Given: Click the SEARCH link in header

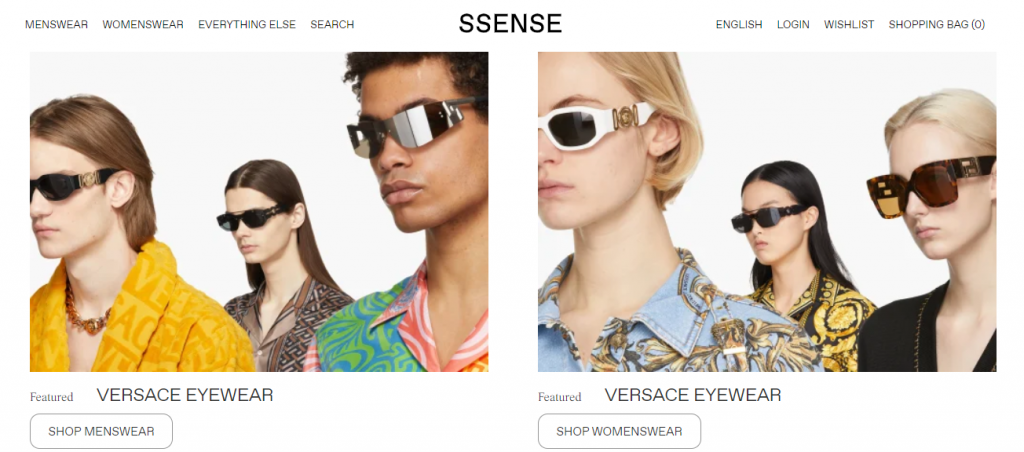Looking at the screenshot, I should (x=332, y=25).
